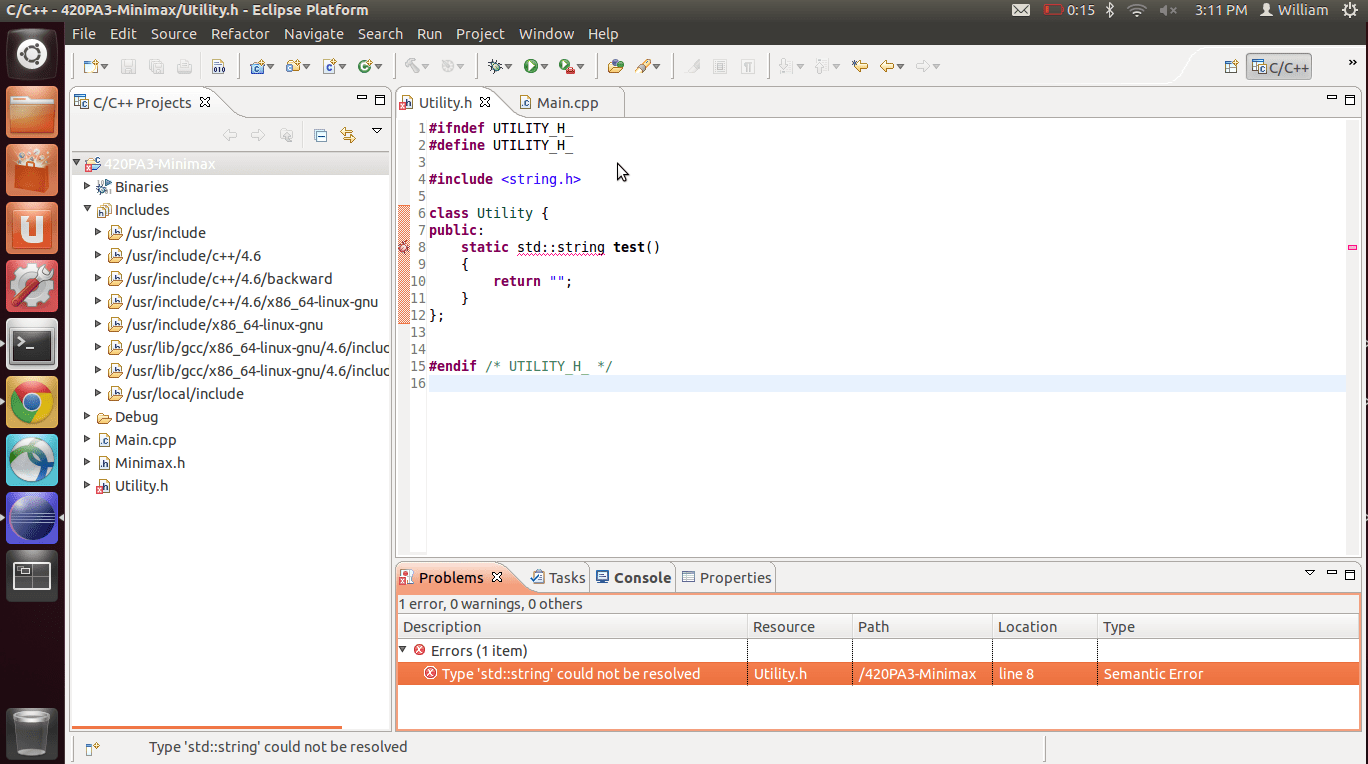
Task: Open the Search (flashlight) toolbar icon
Action: [643, 65]
